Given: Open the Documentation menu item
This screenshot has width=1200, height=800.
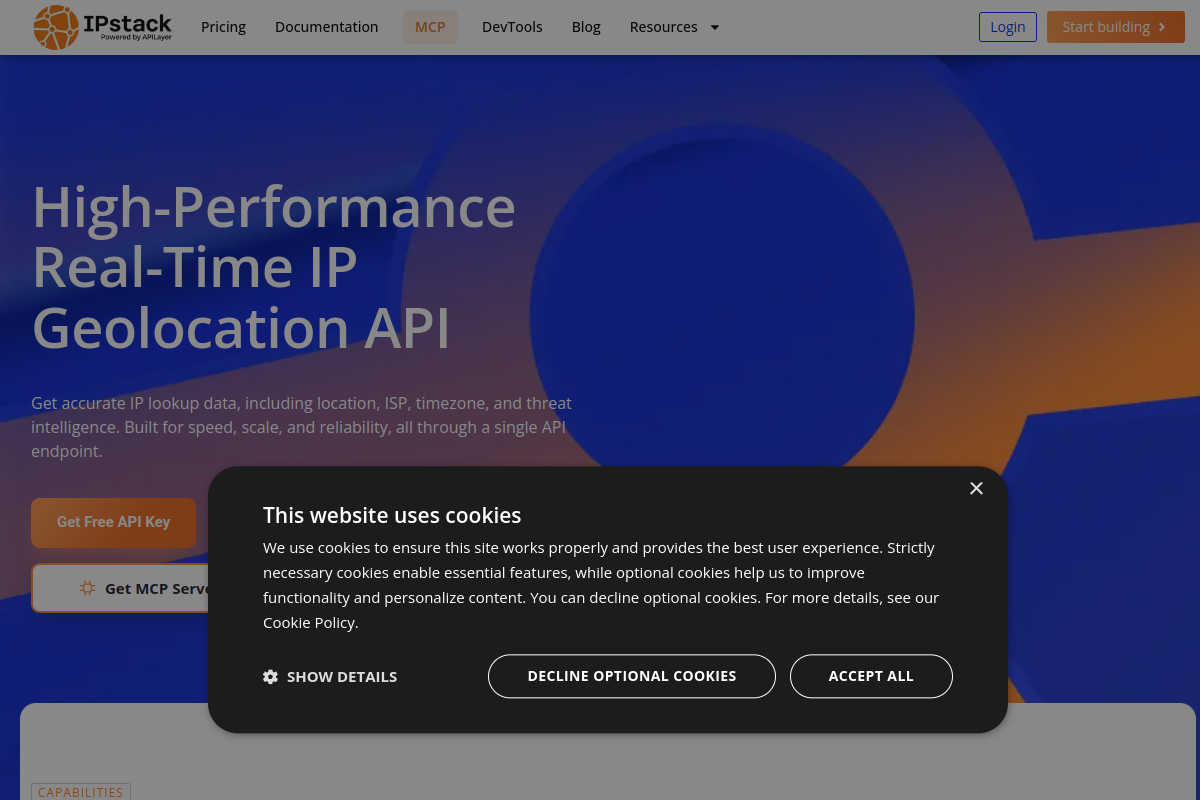Looking at the screenshot, I should [327, 27].
